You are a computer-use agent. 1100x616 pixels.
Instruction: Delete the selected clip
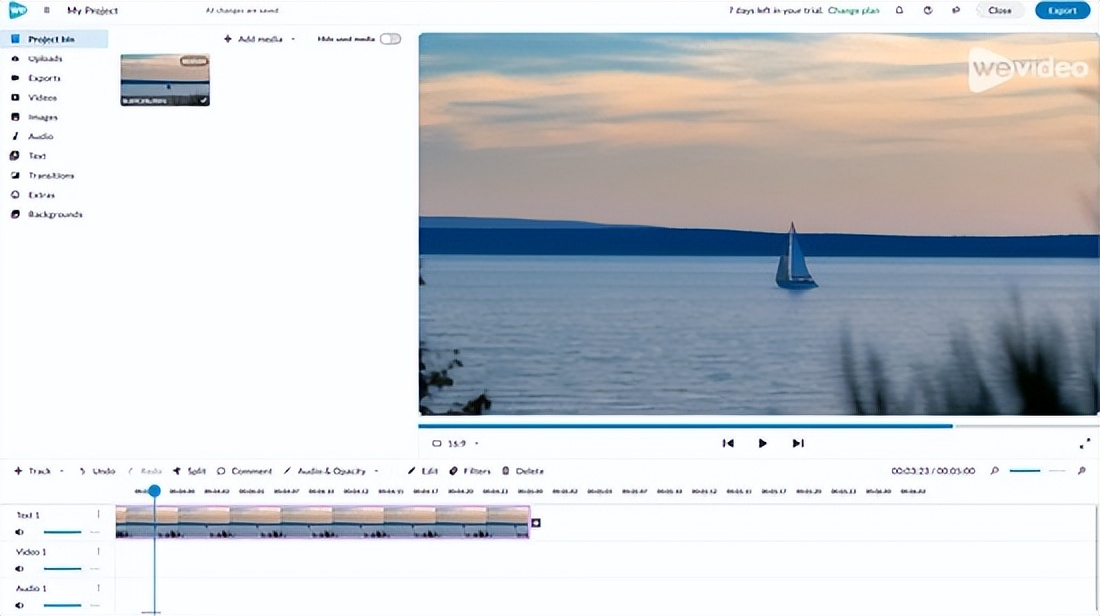click(523, 471)
